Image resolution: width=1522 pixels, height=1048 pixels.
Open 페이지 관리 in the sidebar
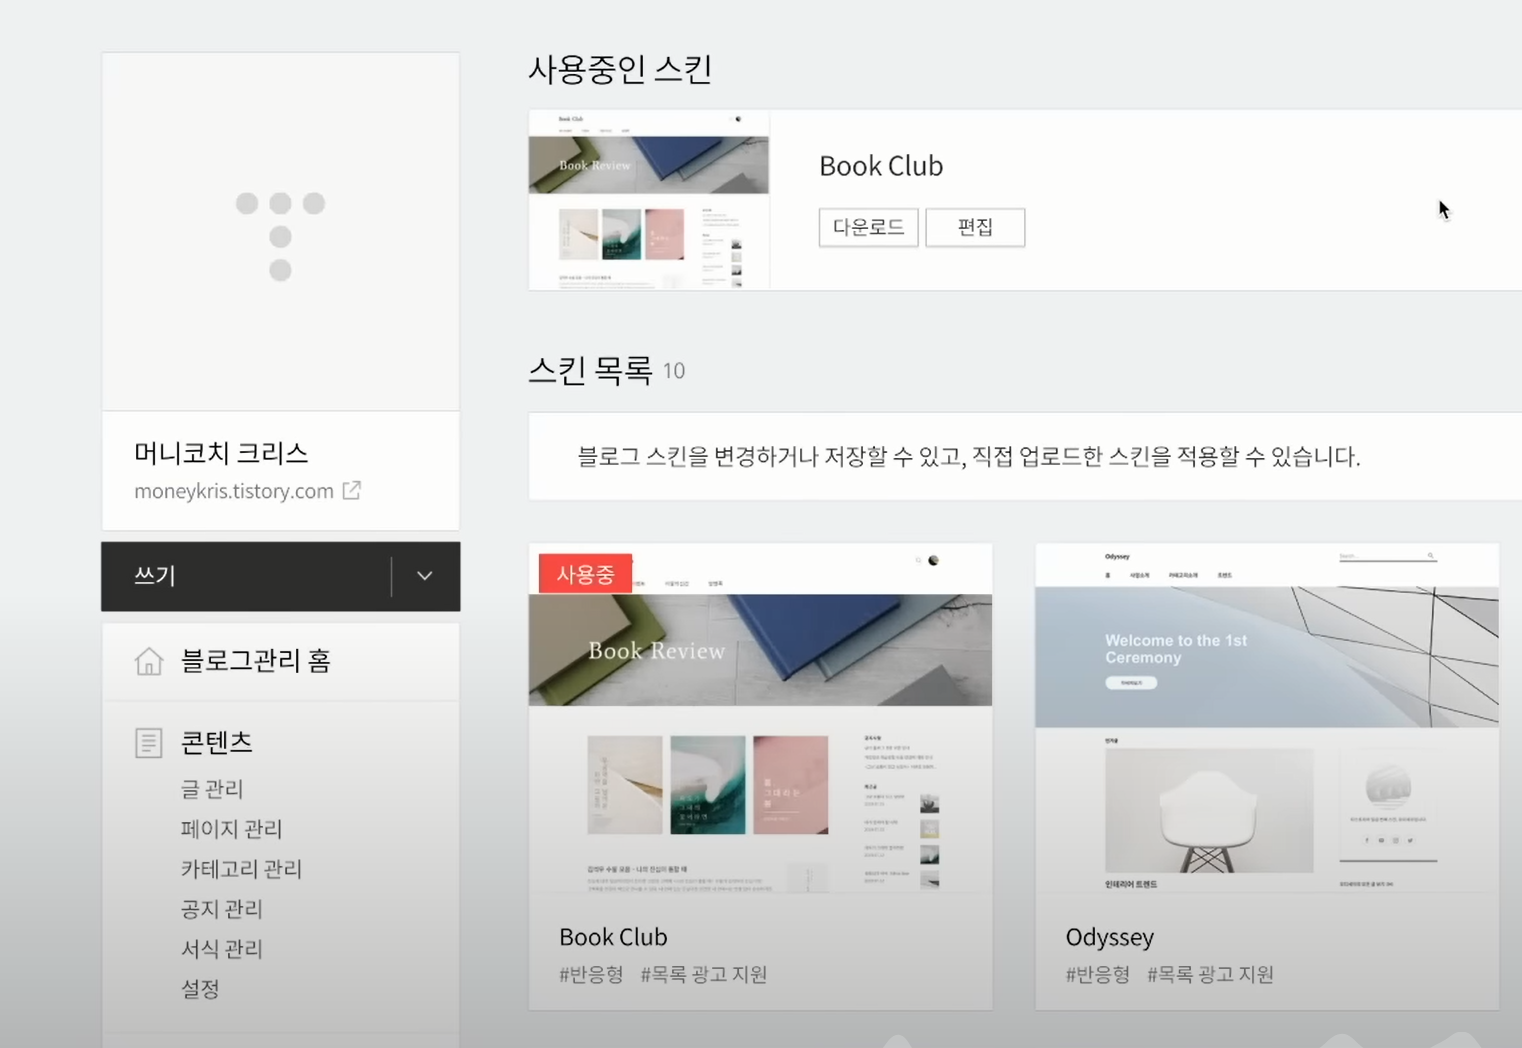[x=231, y=829]
